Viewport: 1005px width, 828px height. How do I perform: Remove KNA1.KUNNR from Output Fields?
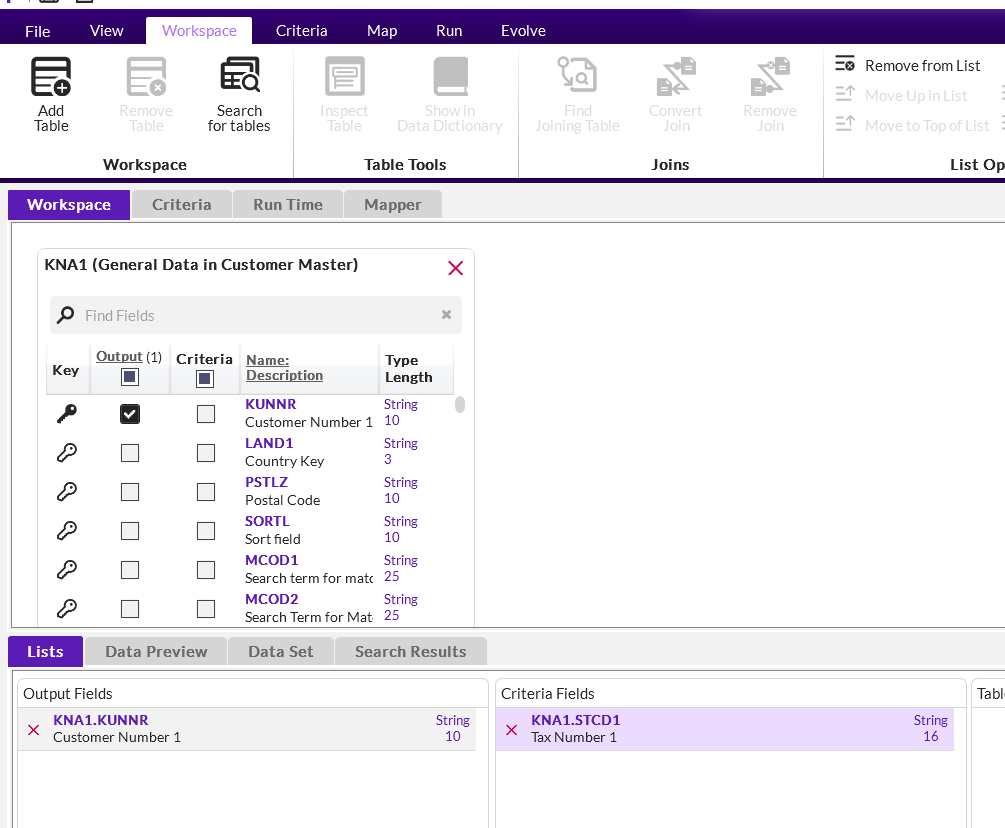pyautogui.click(x=34, y=730)
